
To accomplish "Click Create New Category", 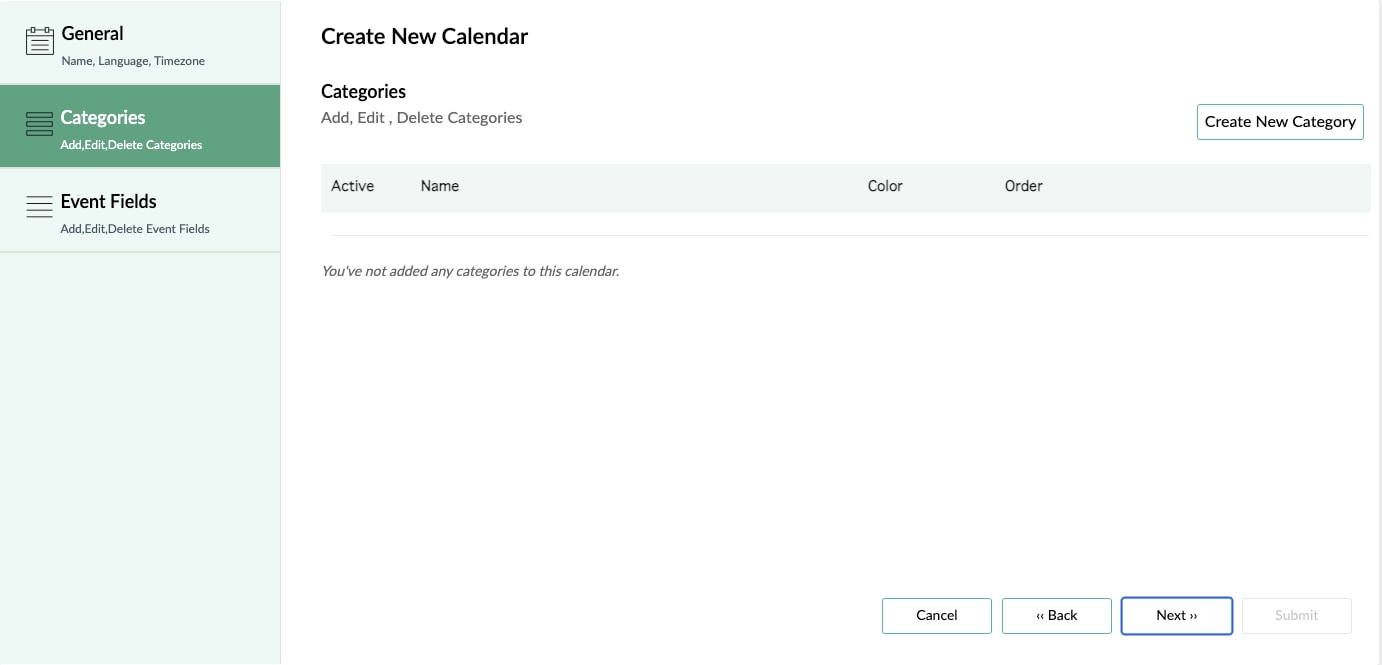I will pos(1280,121).
